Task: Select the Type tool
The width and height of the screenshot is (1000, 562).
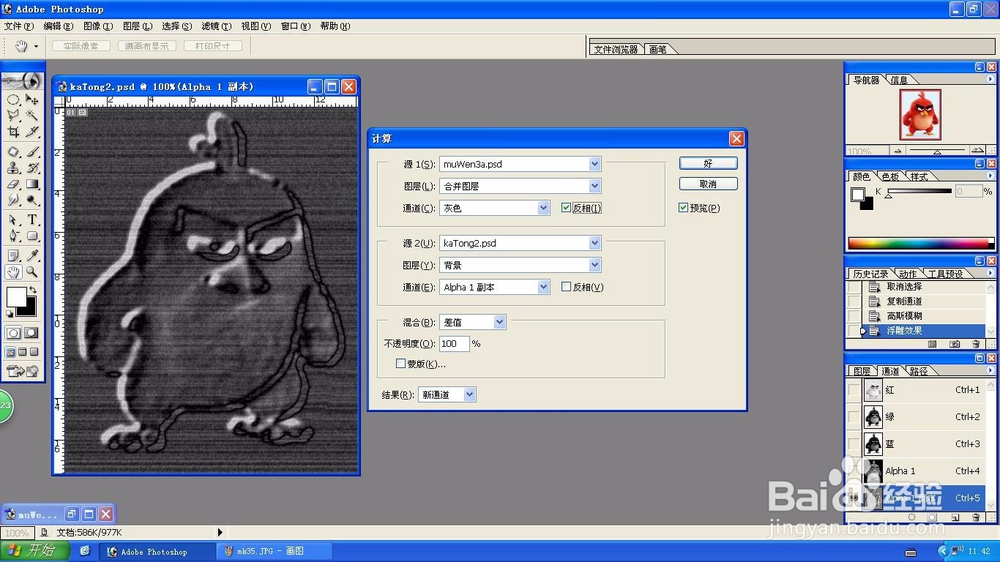Action: [32, 220]
